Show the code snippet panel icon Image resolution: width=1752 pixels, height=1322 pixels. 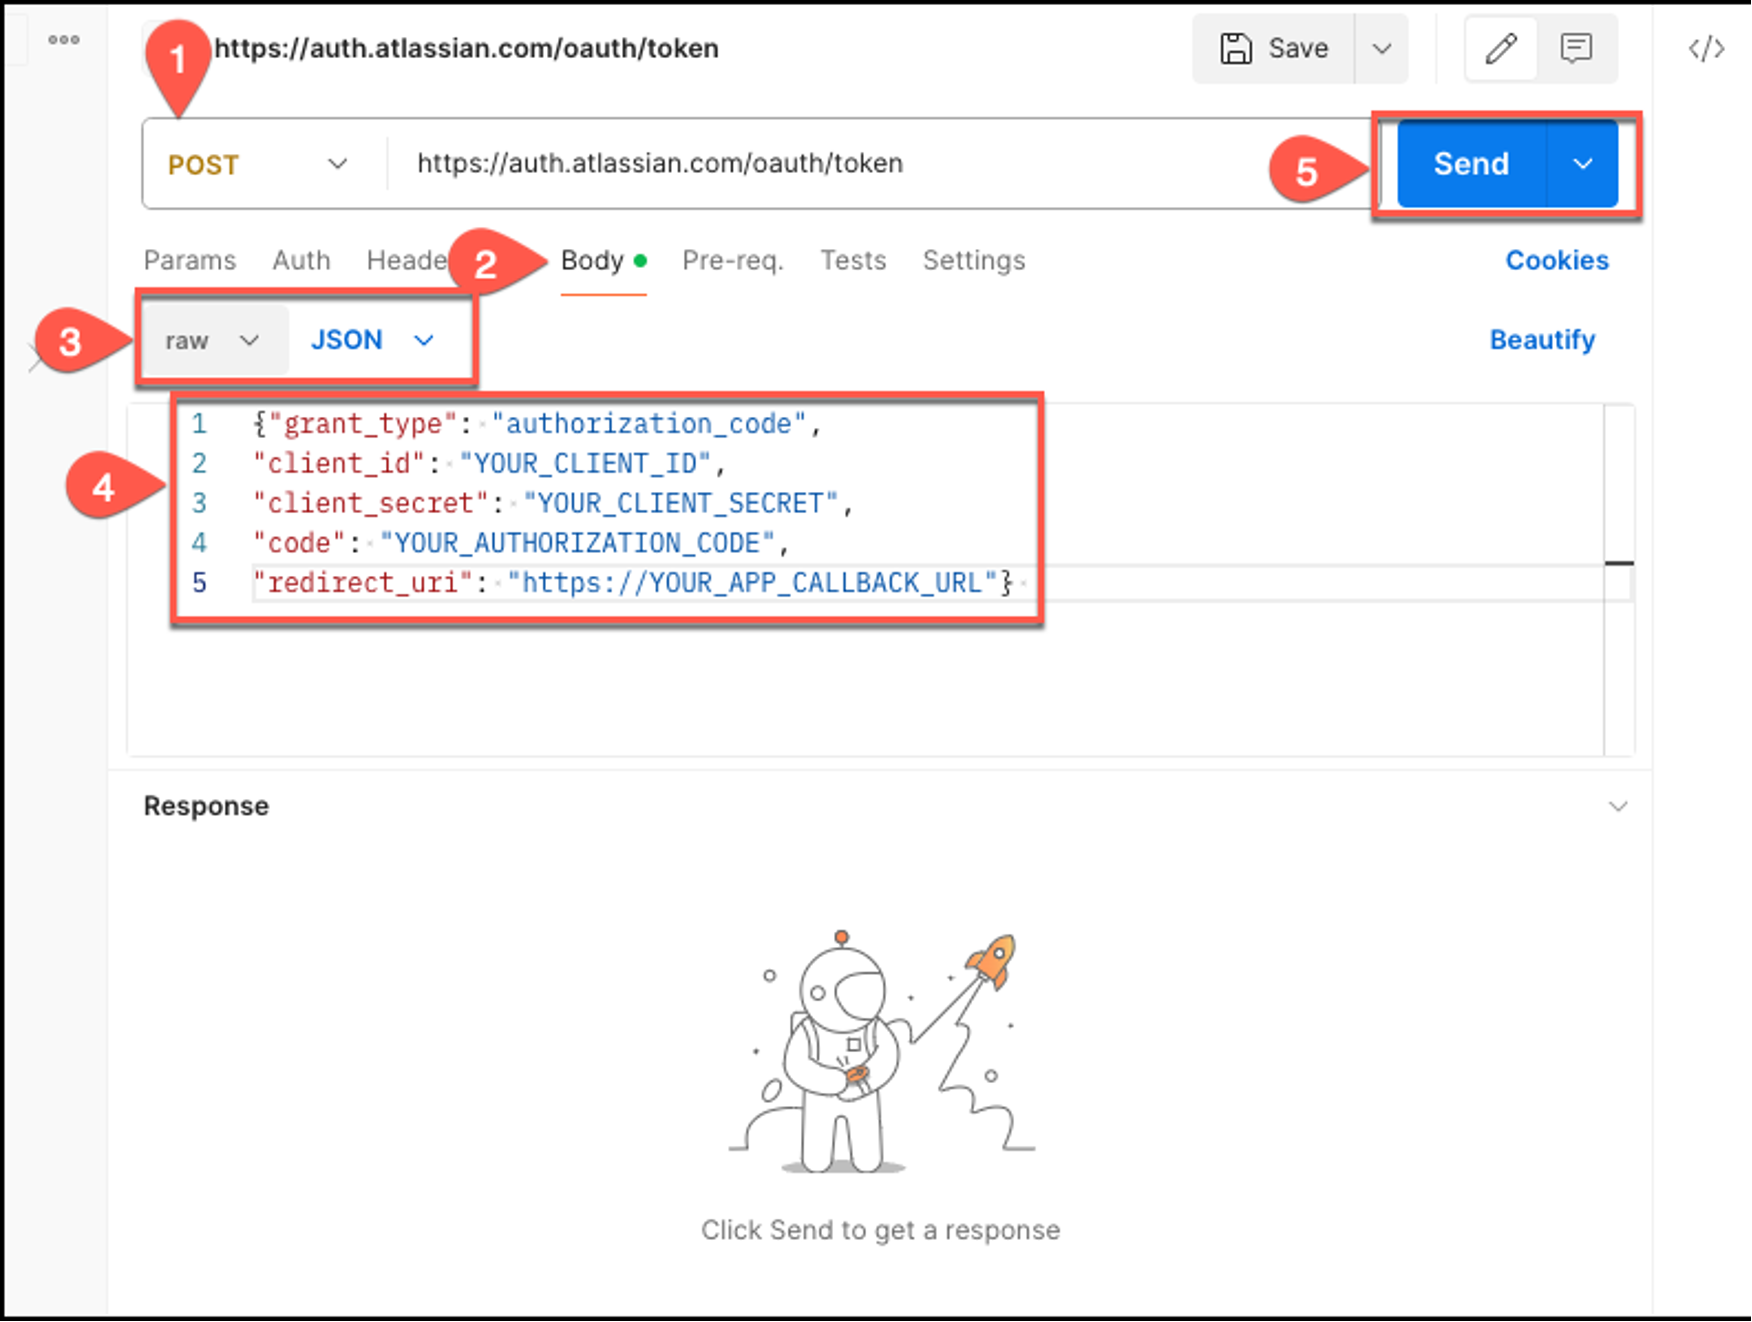click(1706, 49)
